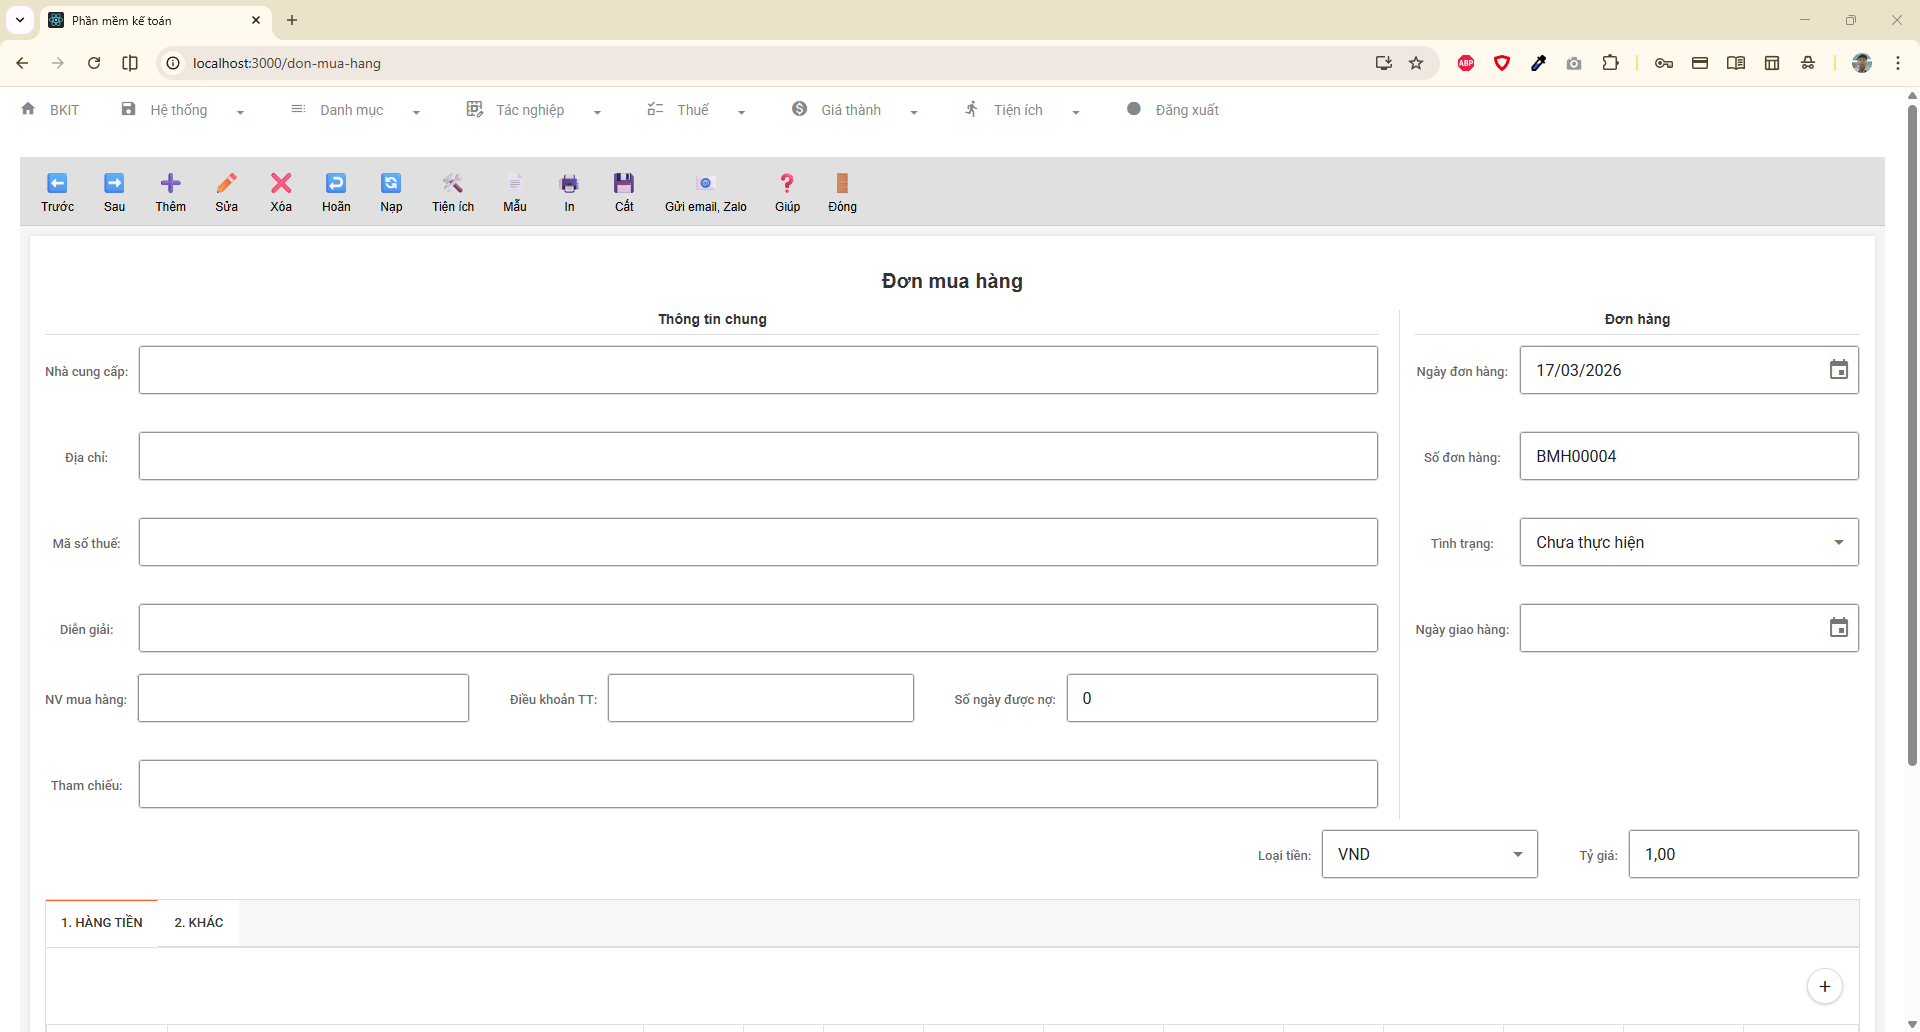The image size is (1920, 1032).
Task: Open Giúp help question mark icon
Action: coord(787,184)
